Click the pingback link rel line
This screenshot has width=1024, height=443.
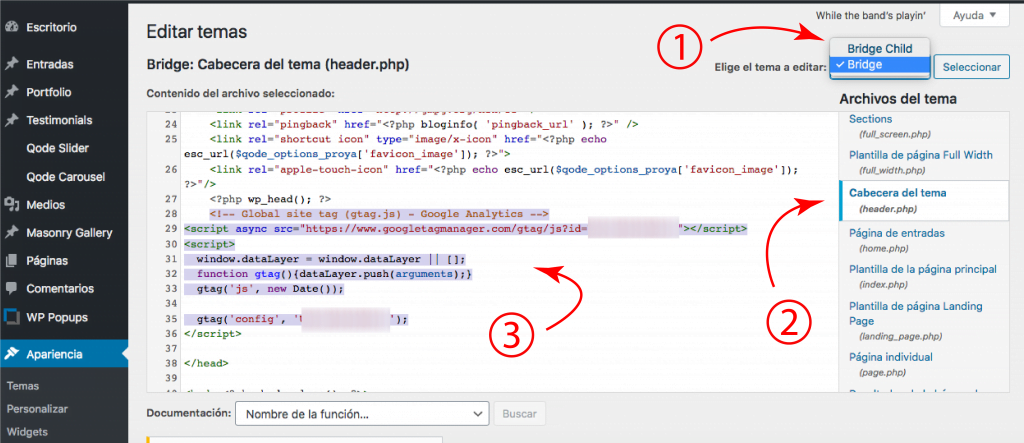[x=424, y=125]
